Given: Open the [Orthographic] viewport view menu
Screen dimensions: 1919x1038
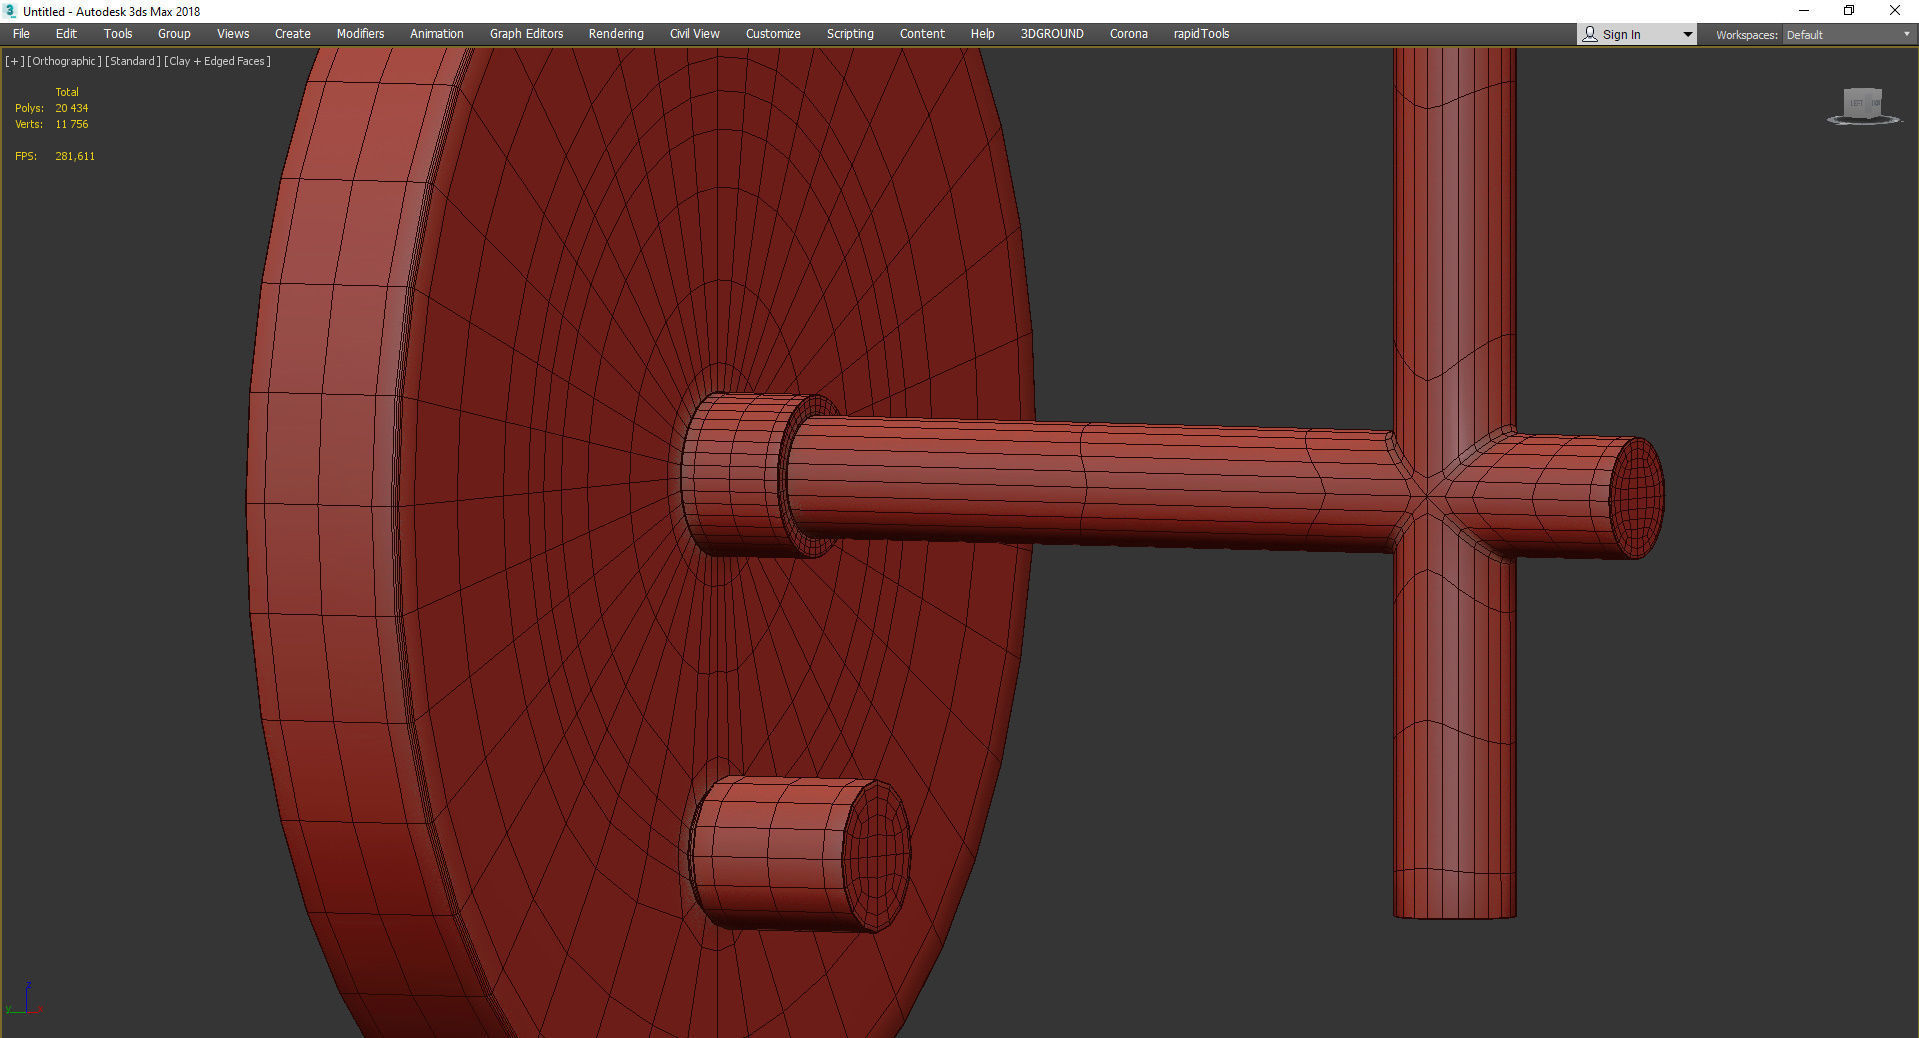Looking at the screenshot, I should tap(64, 61).
